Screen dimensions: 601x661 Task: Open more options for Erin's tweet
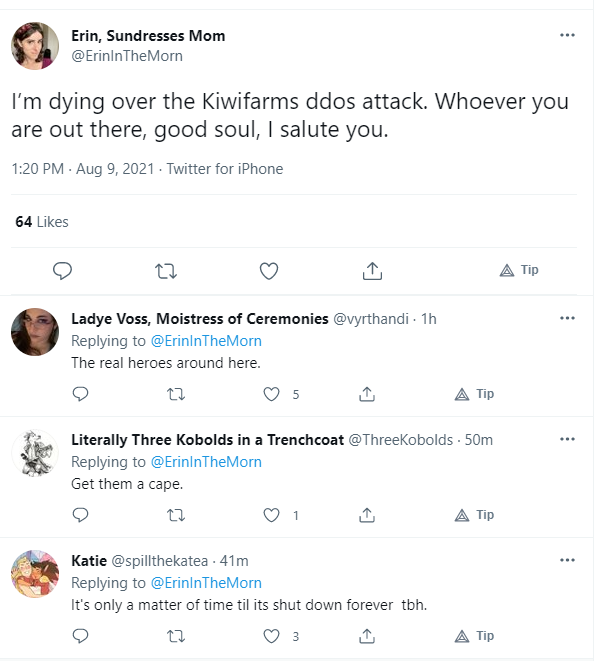[567, 35]
